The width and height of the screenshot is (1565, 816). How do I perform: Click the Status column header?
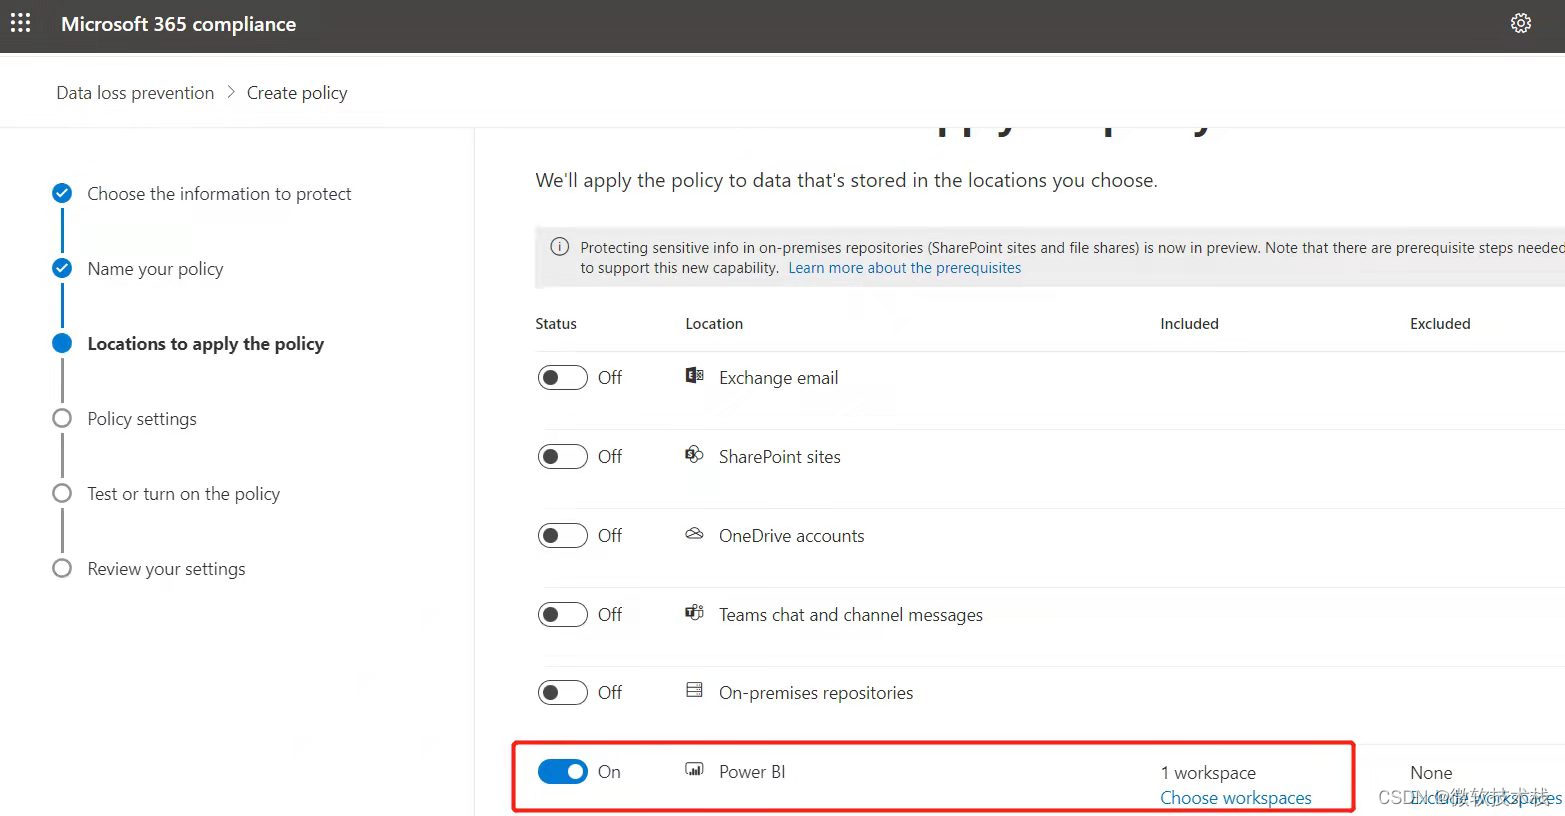[x=556, y=324]
